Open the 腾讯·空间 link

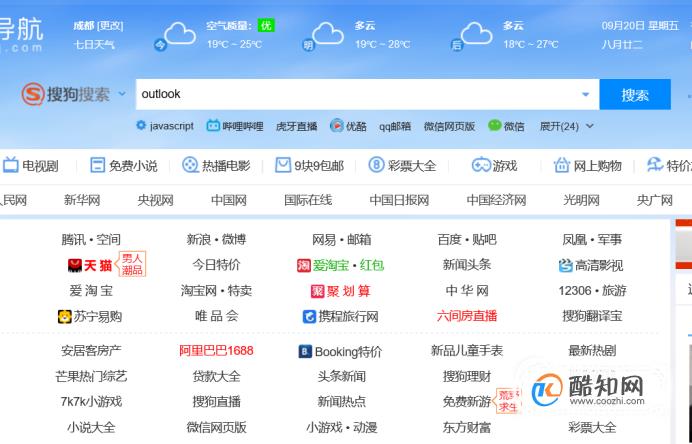click(91, 239)
